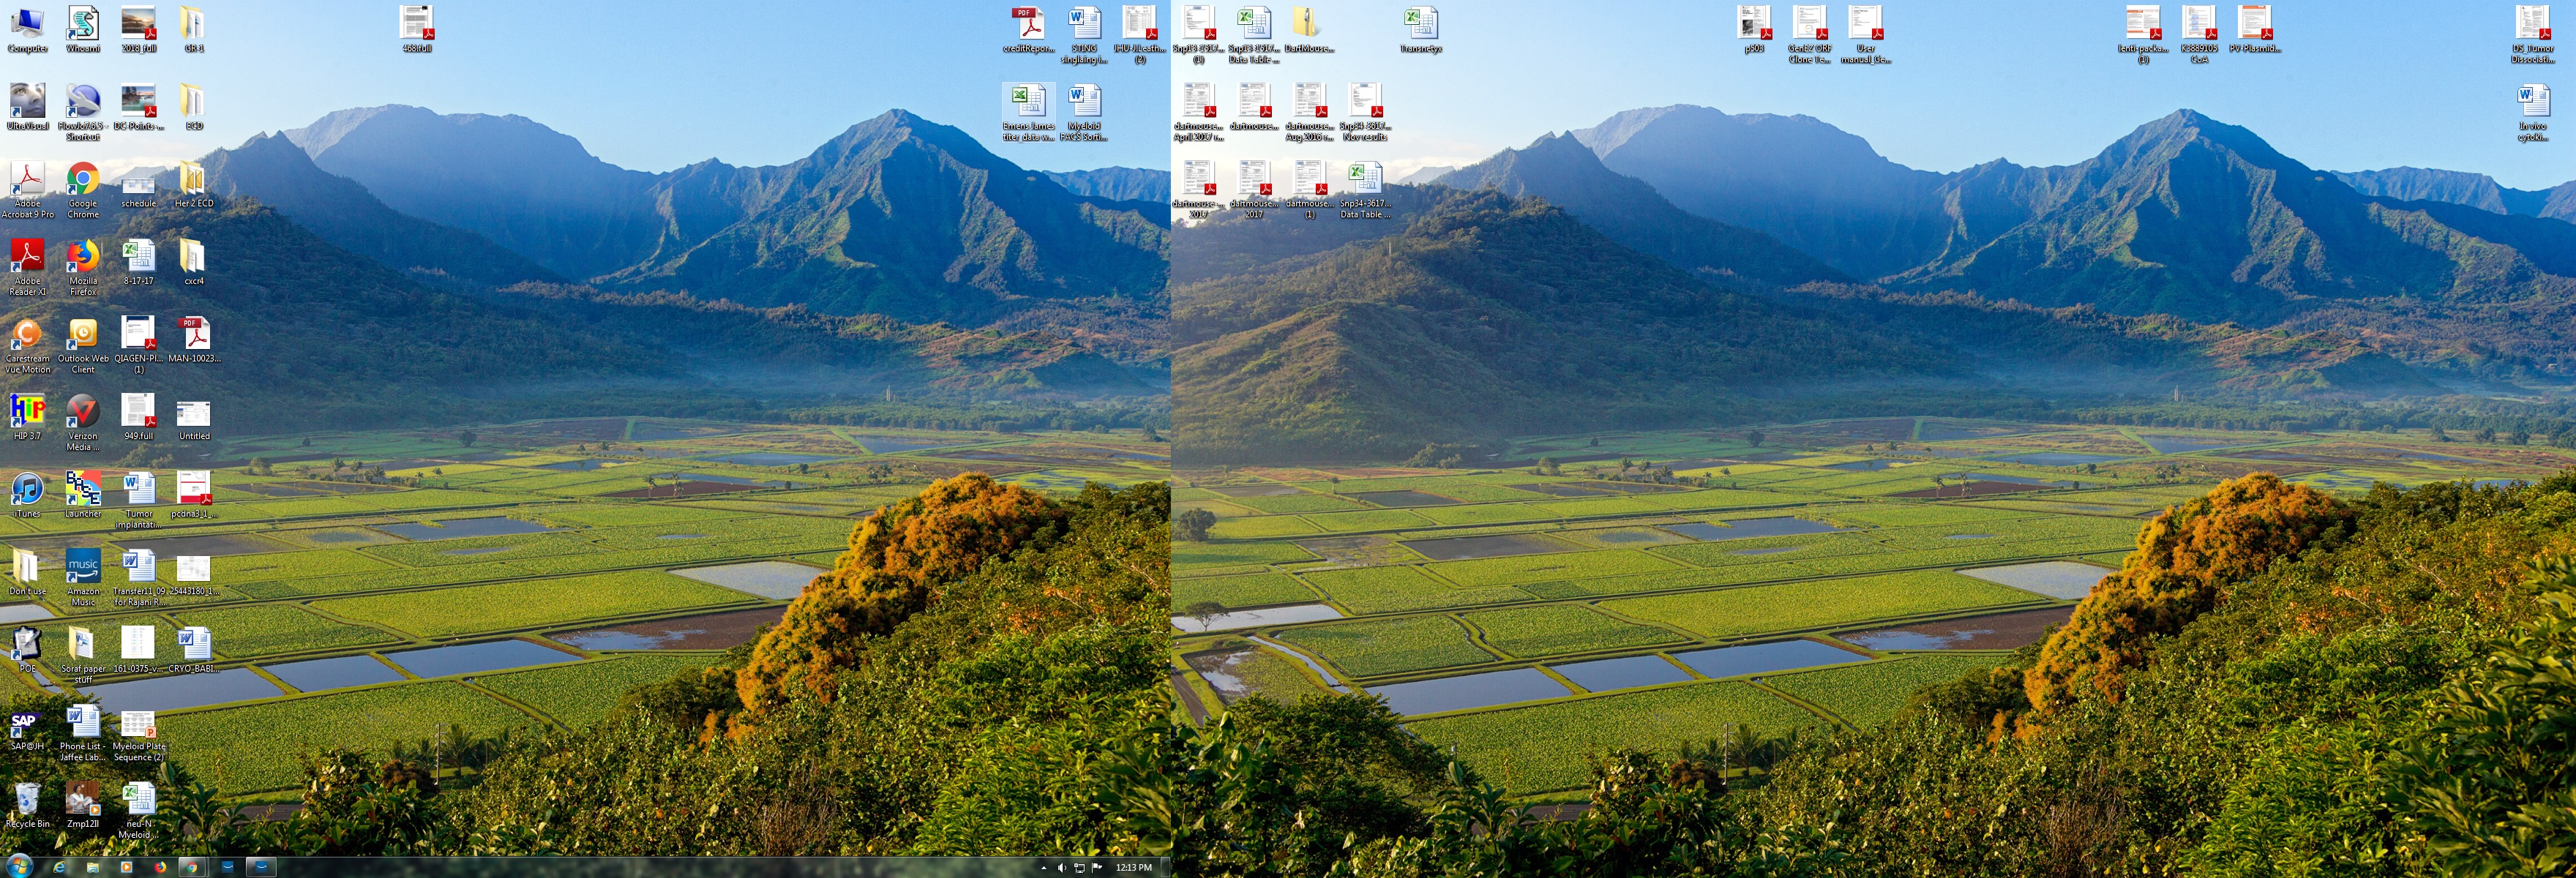
Task: Click the volume speaker tray icon
Action: [x=1061, y=868]
